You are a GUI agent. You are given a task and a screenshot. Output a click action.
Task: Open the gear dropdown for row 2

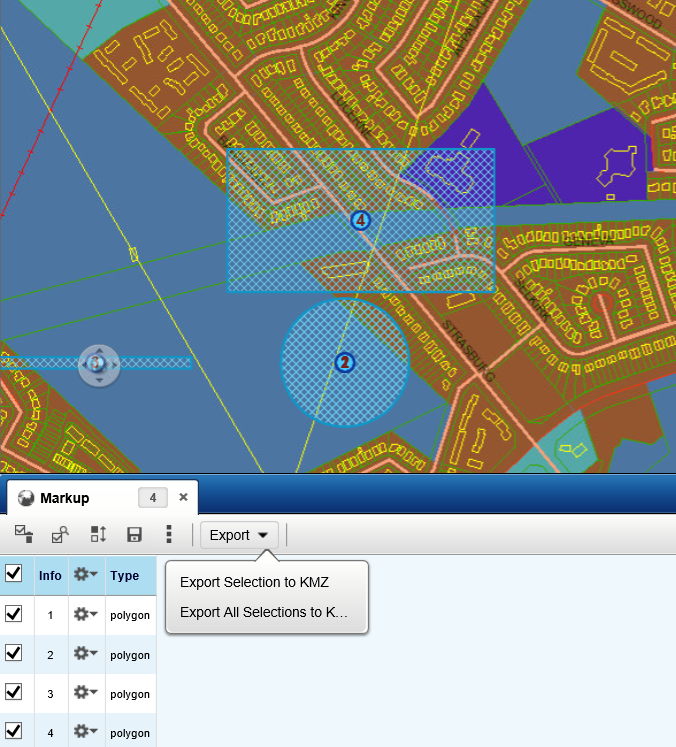click(86, 654)
